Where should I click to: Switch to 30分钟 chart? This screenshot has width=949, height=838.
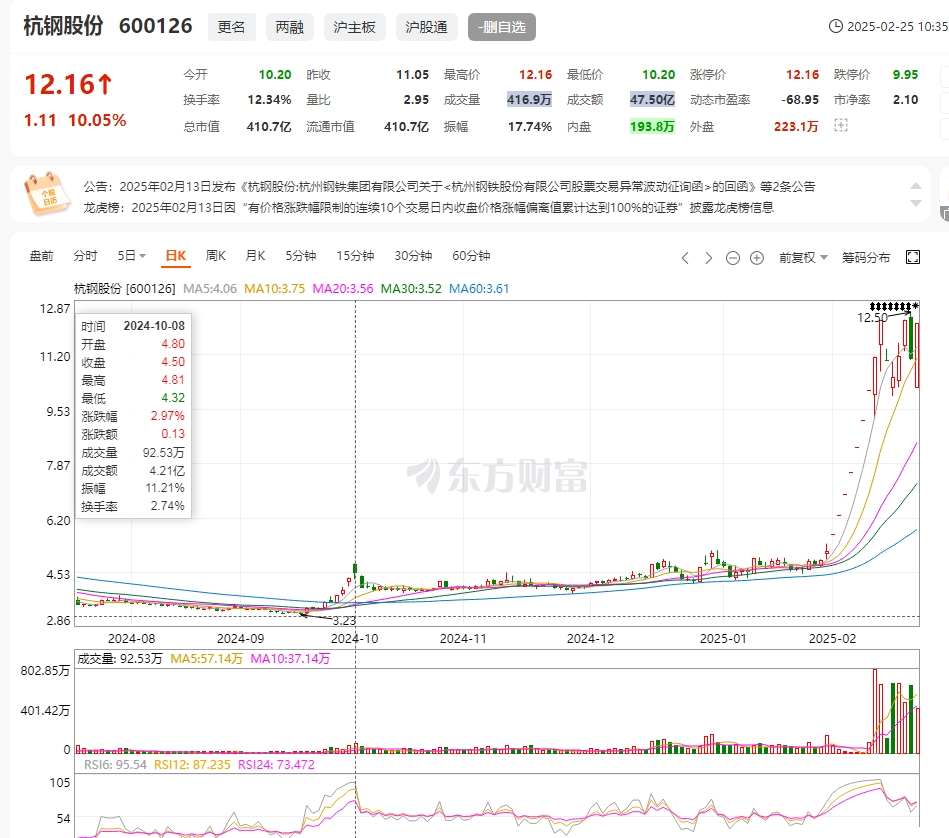[413, 256]
